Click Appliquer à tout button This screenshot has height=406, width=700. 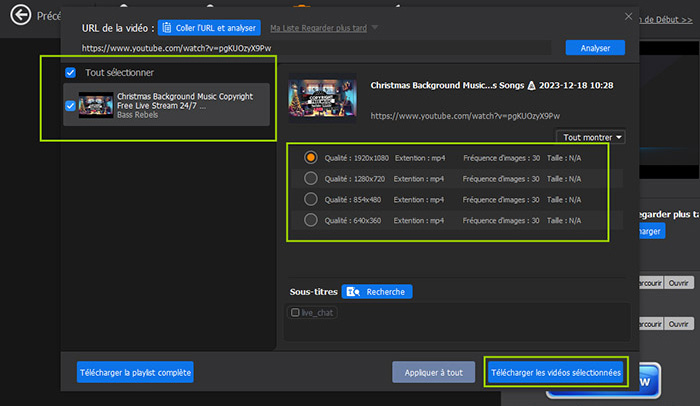433,372
